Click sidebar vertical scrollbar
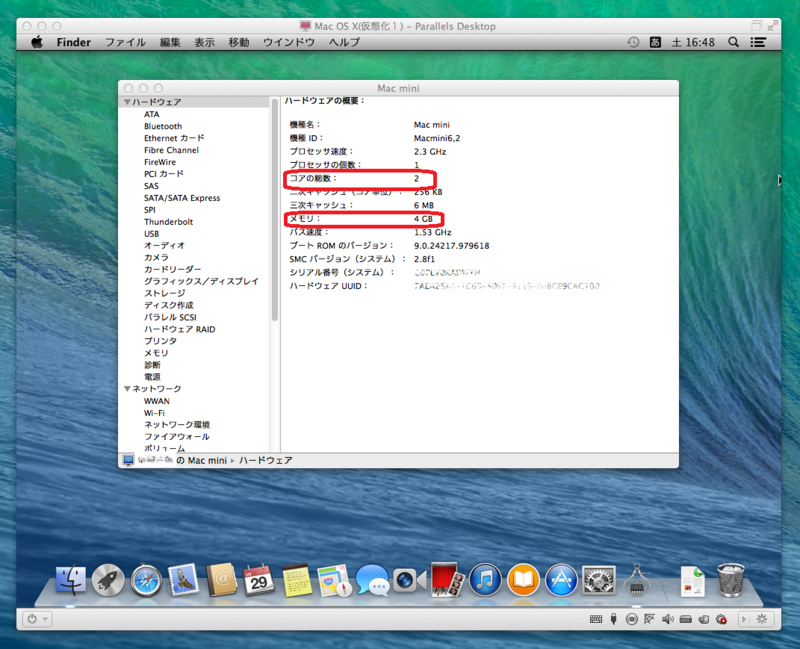The height and width of the screenshot is (649, 800). tap(275, 210)
